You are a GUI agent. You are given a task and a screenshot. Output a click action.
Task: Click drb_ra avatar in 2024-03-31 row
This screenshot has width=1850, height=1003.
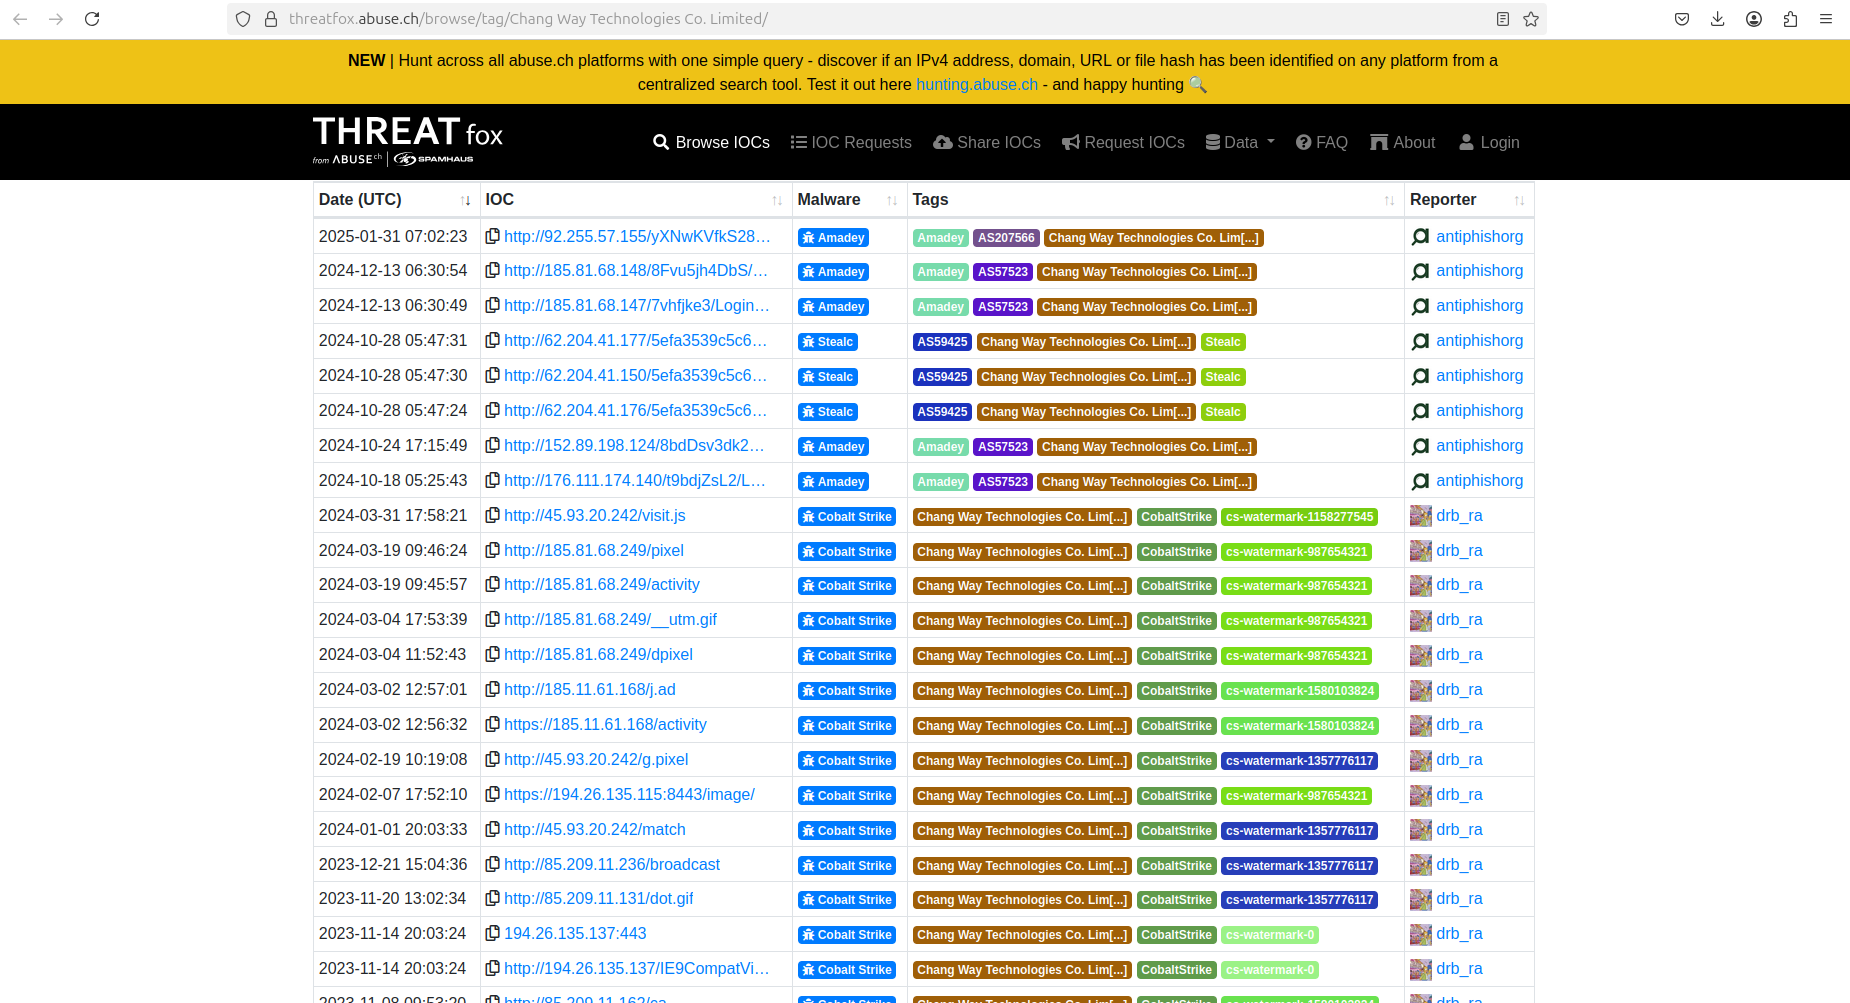coord(1420,516)
